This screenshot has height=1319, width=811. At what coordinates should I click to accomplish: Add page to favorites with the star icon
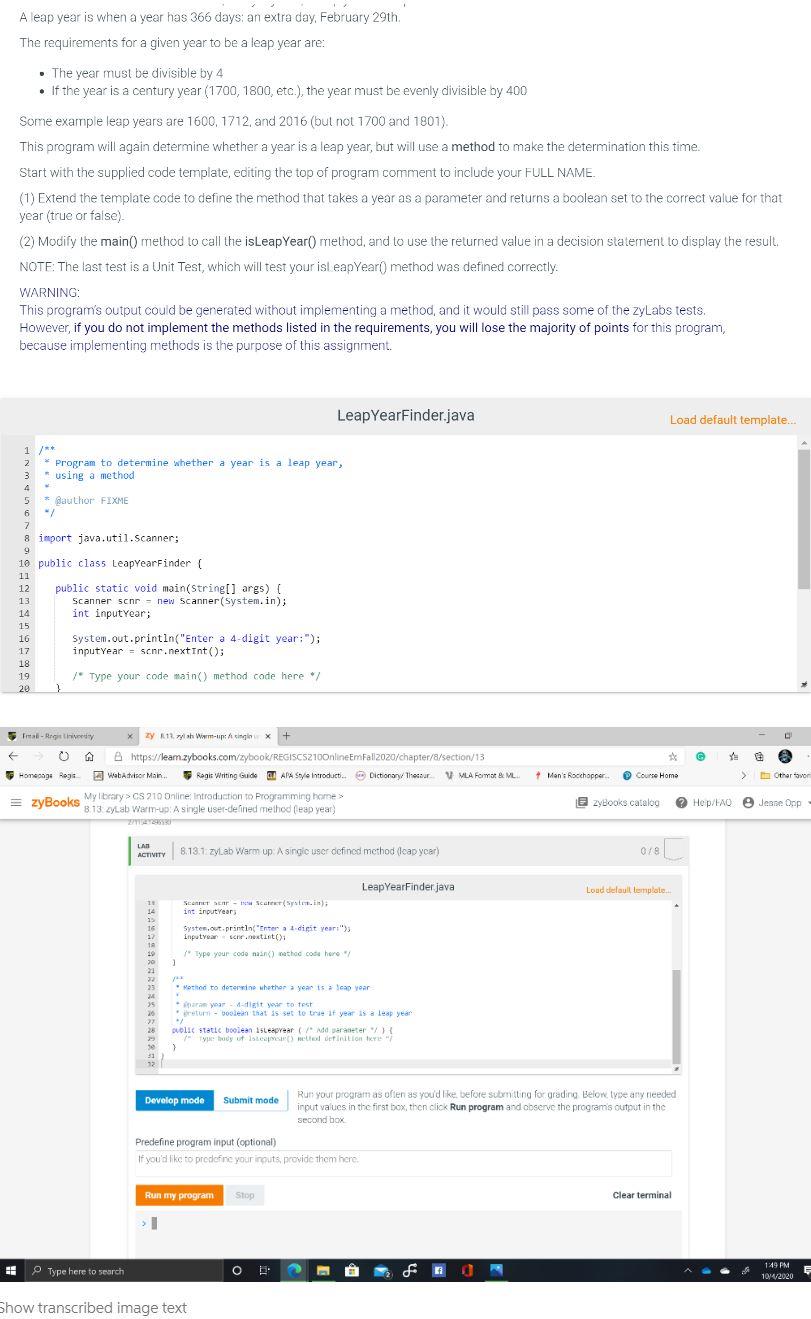click(672, 757)
